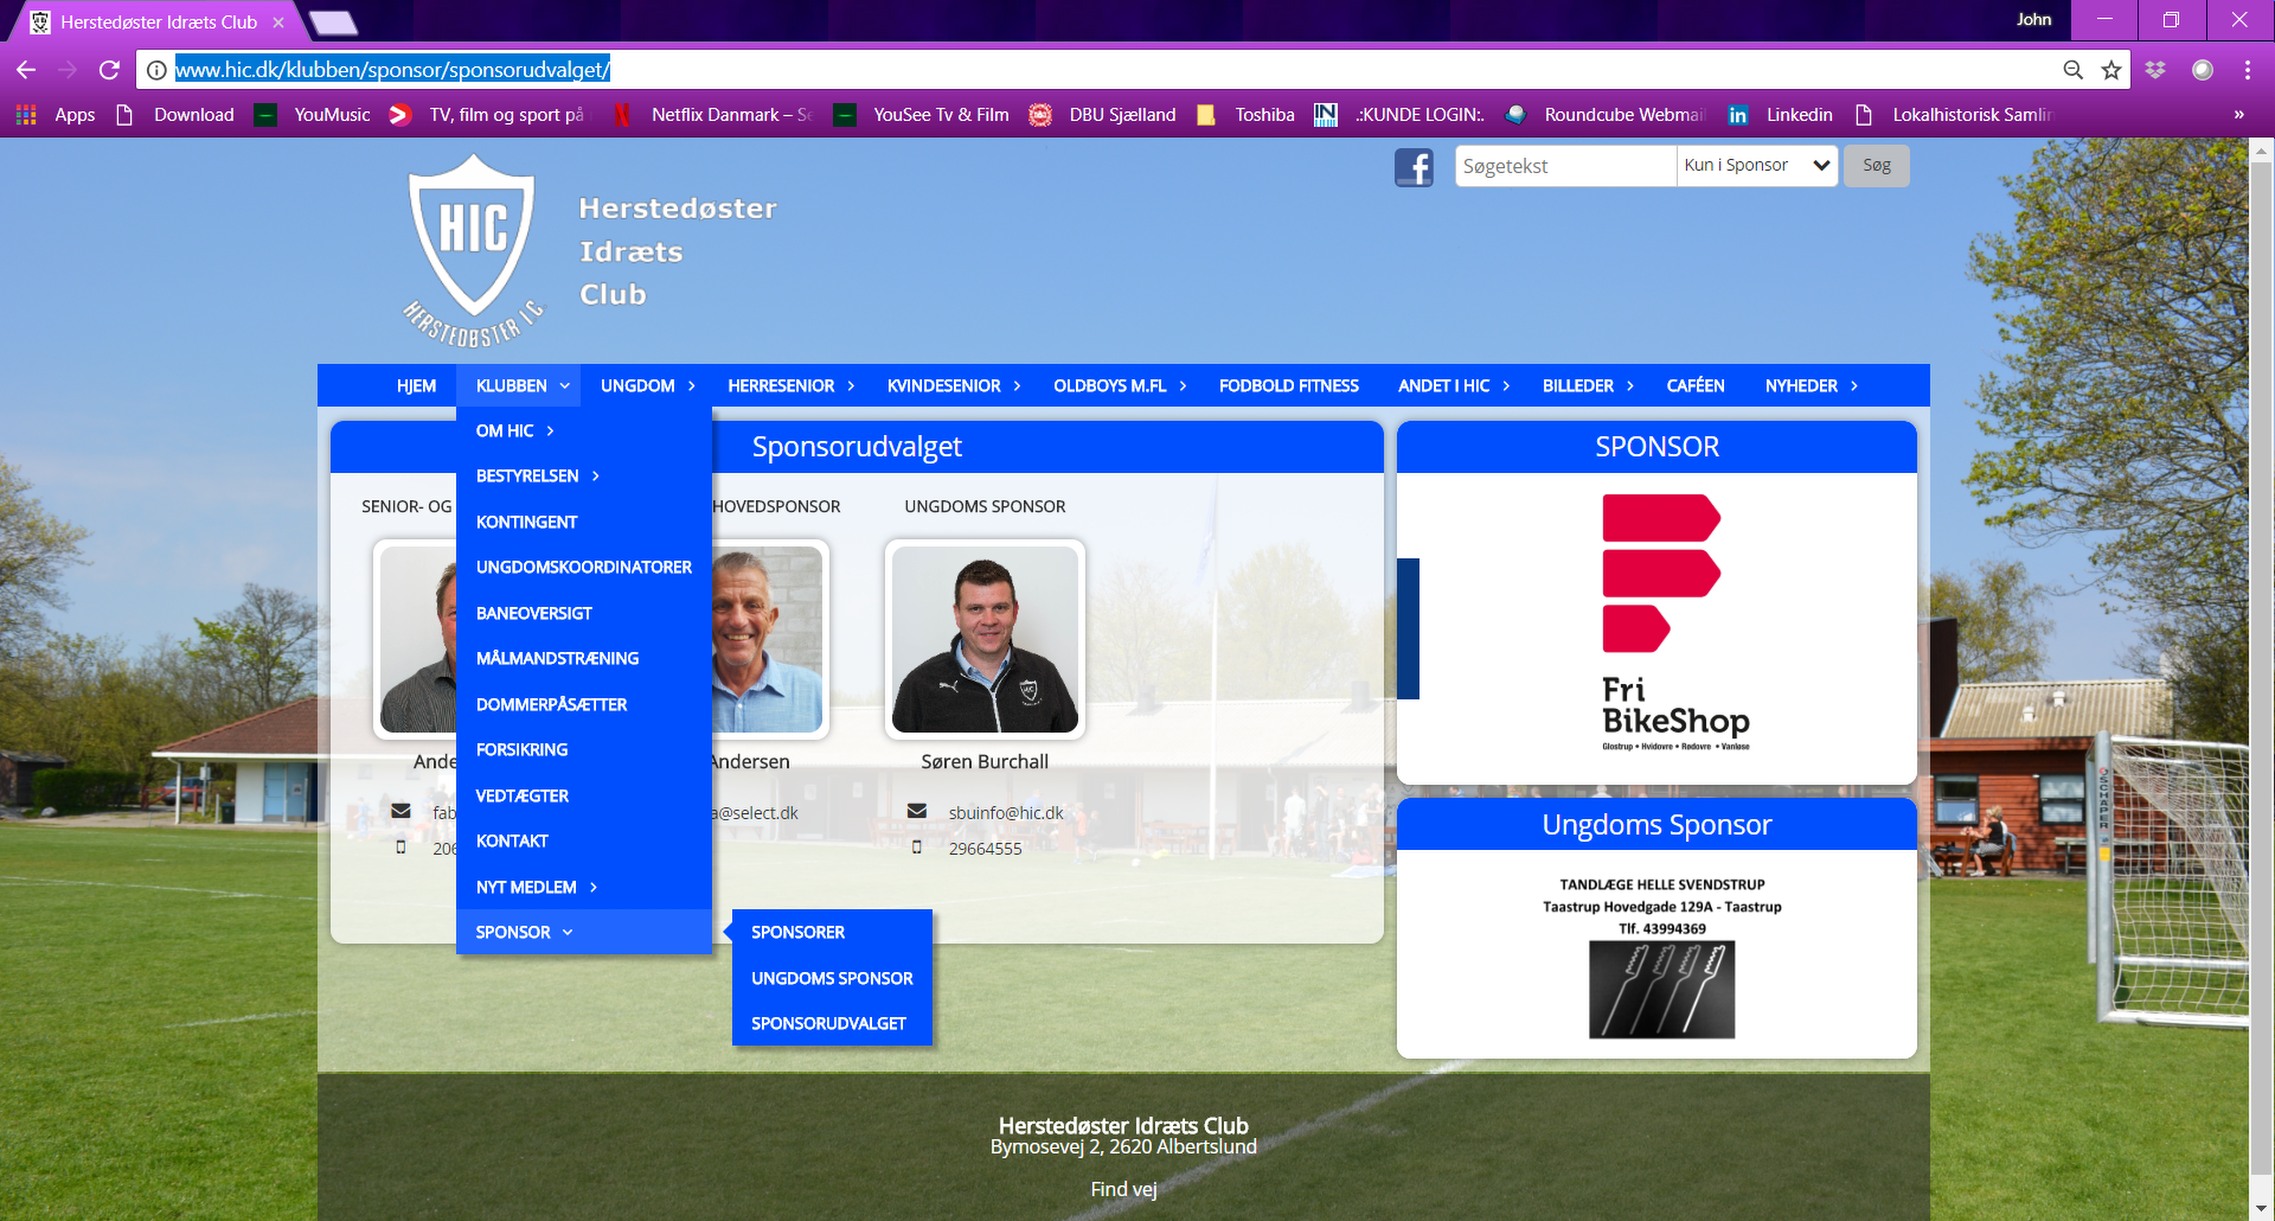
Task: Click the 'Find vej' footer link
Action: point(1123,1189)
